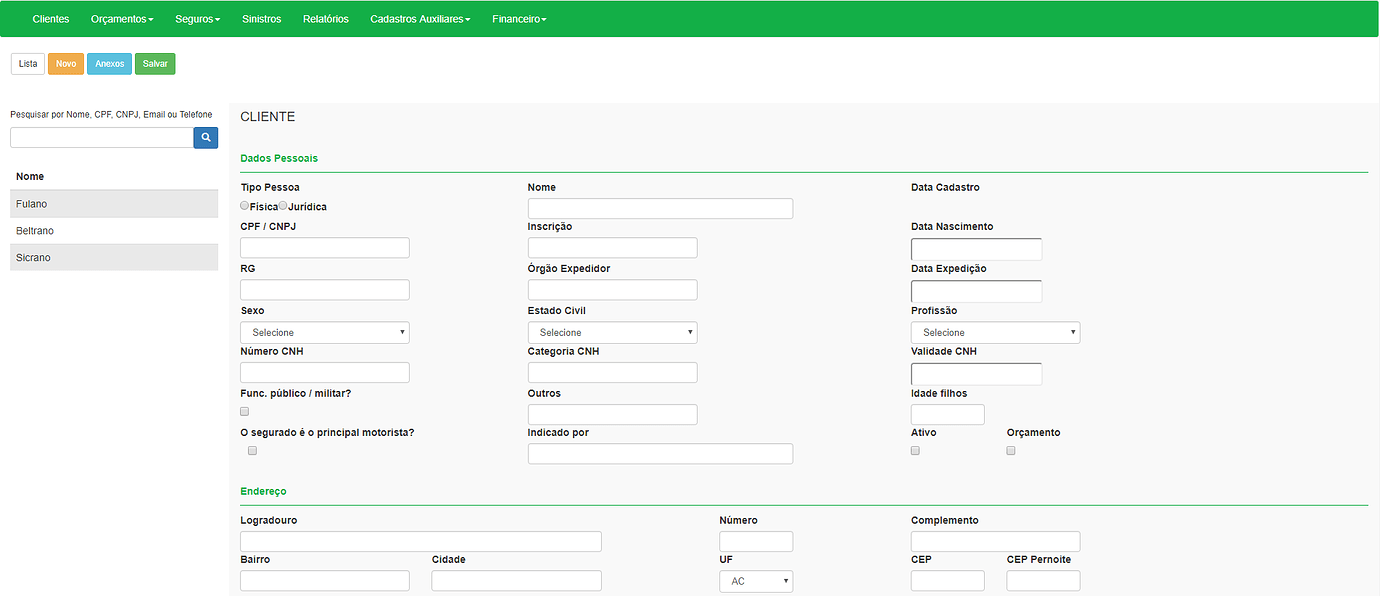Screen dimensions: 1380x596
Task: Click the blue magnifier search button
Action: coord(205,138)
